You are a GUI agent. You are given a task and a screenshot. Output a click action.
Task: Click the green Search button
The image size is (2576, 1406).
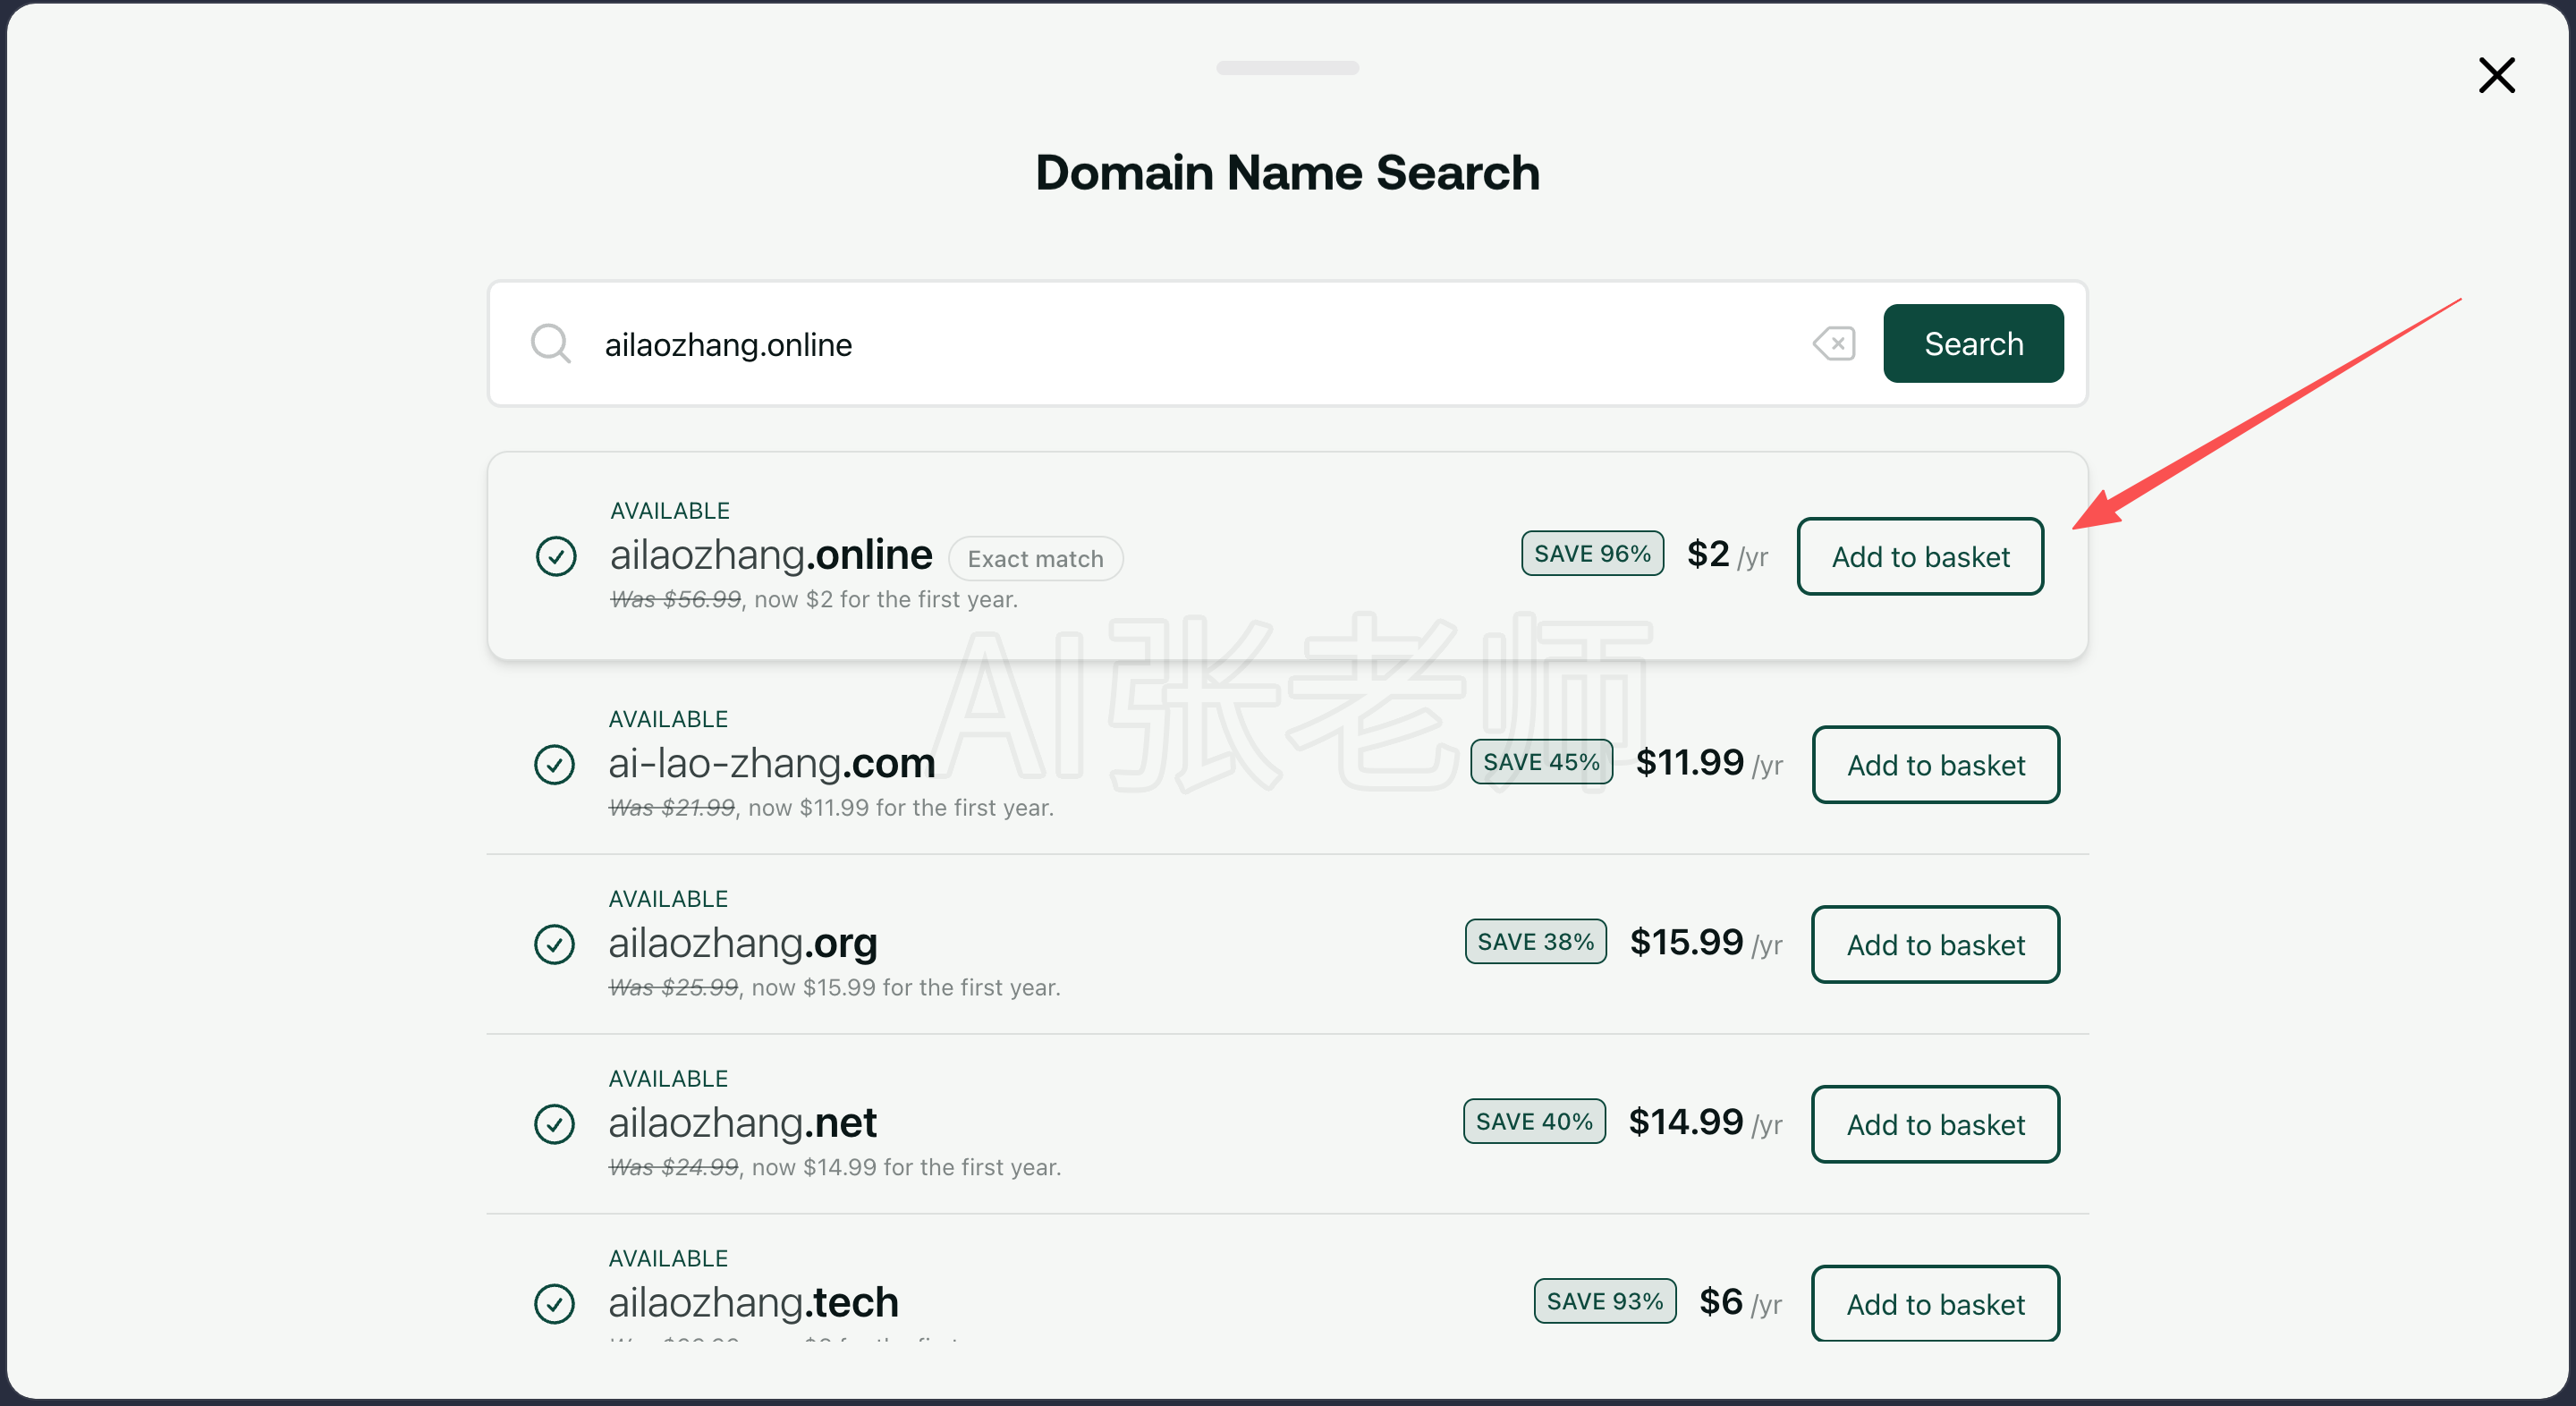click(x=1973, y=343)
